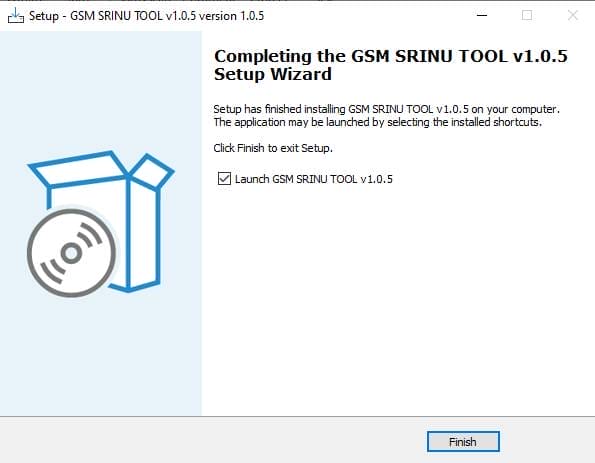Uncheck Launch GSM SRINU TOOL v1.0.5 checkbox
595x463 pixels.
[224, 178]
